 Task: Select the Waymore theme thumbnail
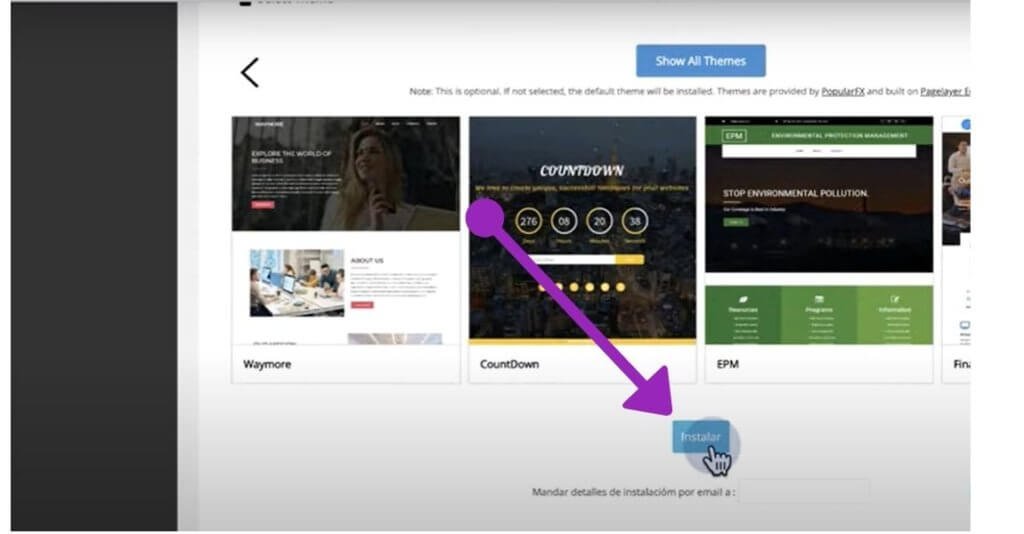[x=345, y=230]
